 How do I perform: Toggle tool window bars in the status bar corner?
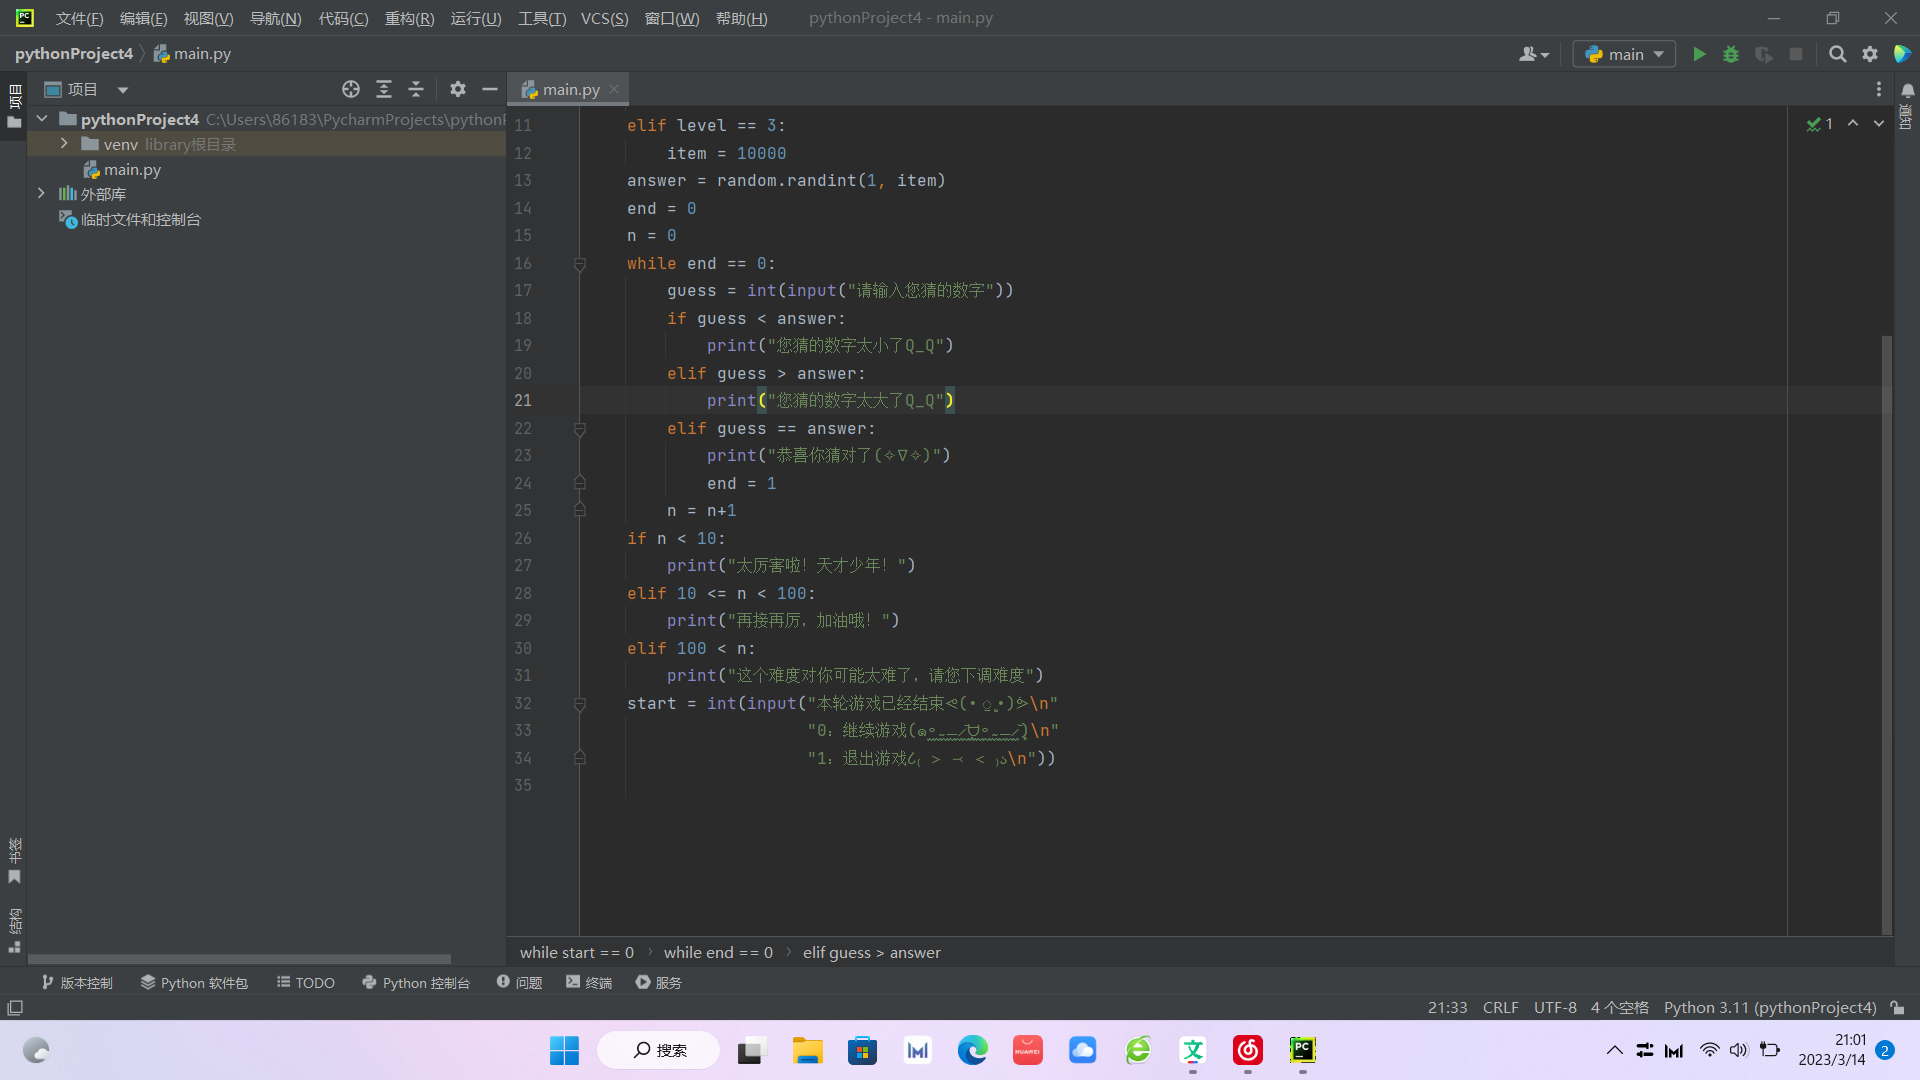pyautogui.click(x=15, y=1008)
